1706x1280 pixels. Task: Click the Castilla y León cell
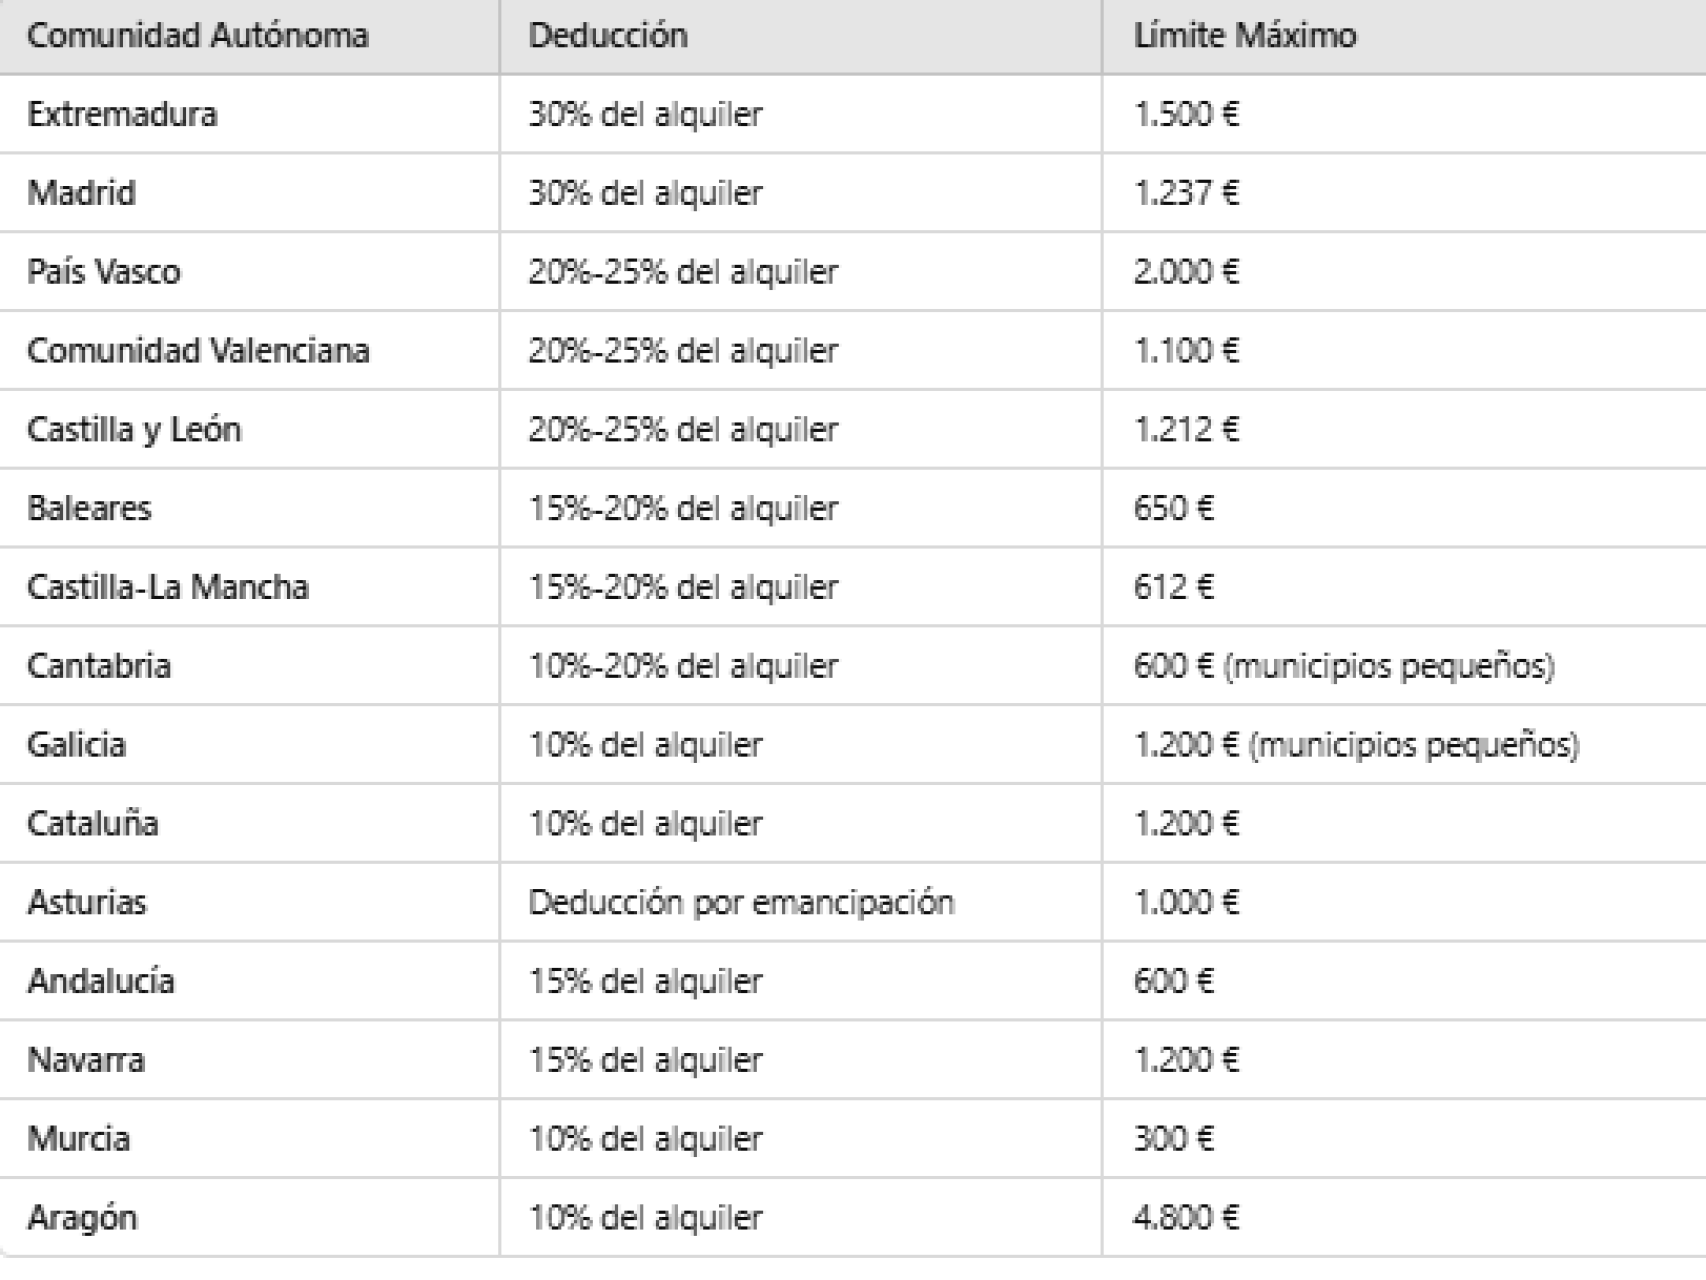coord(134,429)
